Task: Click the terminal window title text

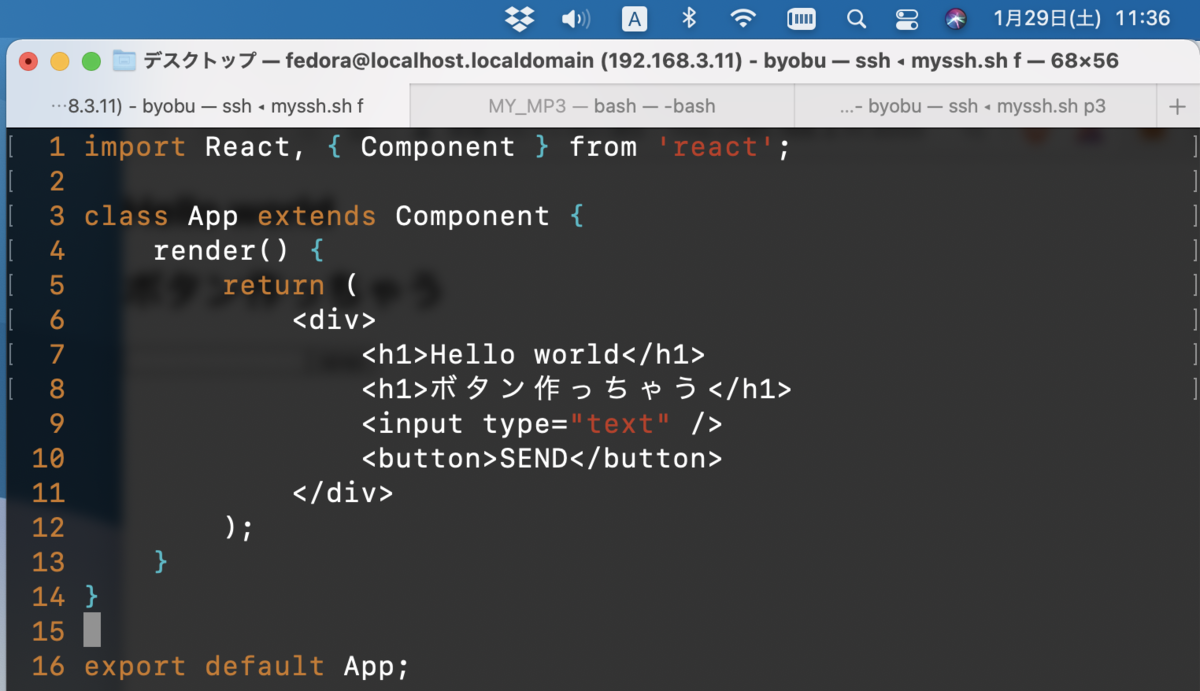Action: [x=630, y=60]
